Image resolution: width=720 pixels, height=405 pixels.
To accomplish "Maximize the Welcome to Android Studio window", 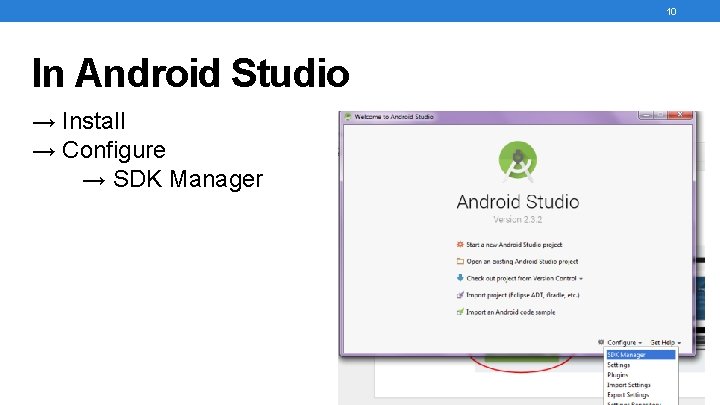I will 660,115.
